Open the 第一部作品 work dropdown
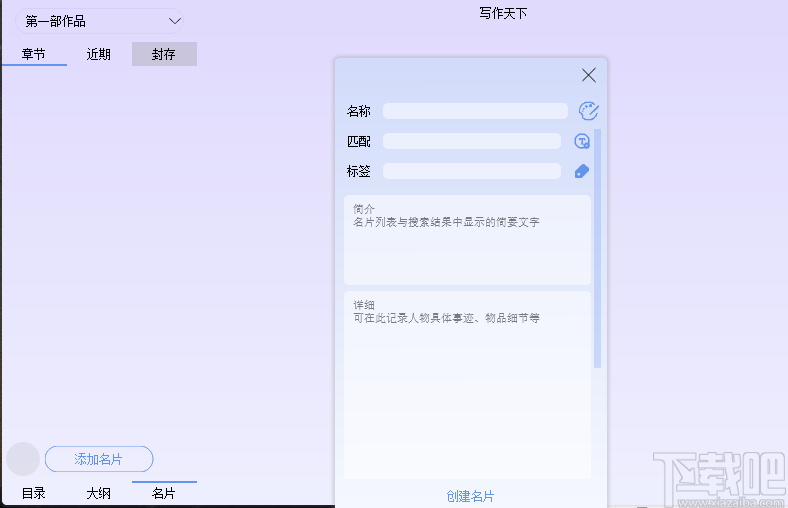 pyautogui.click(x=100, y=21)
